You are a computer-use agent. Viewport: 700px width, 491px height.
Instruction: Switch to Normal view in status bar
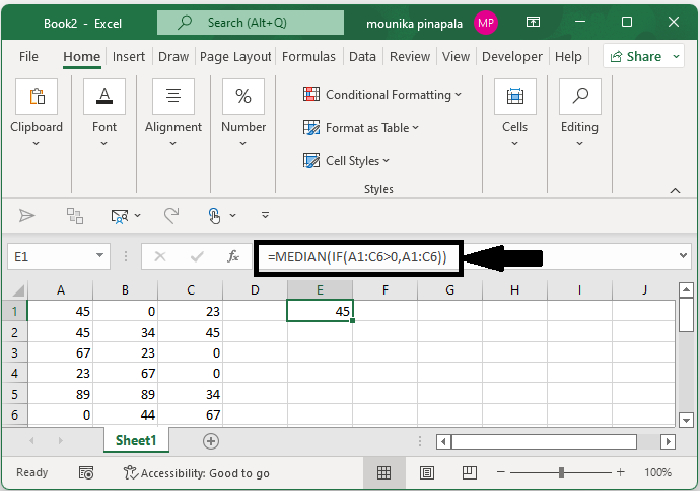tap(384, 472)
